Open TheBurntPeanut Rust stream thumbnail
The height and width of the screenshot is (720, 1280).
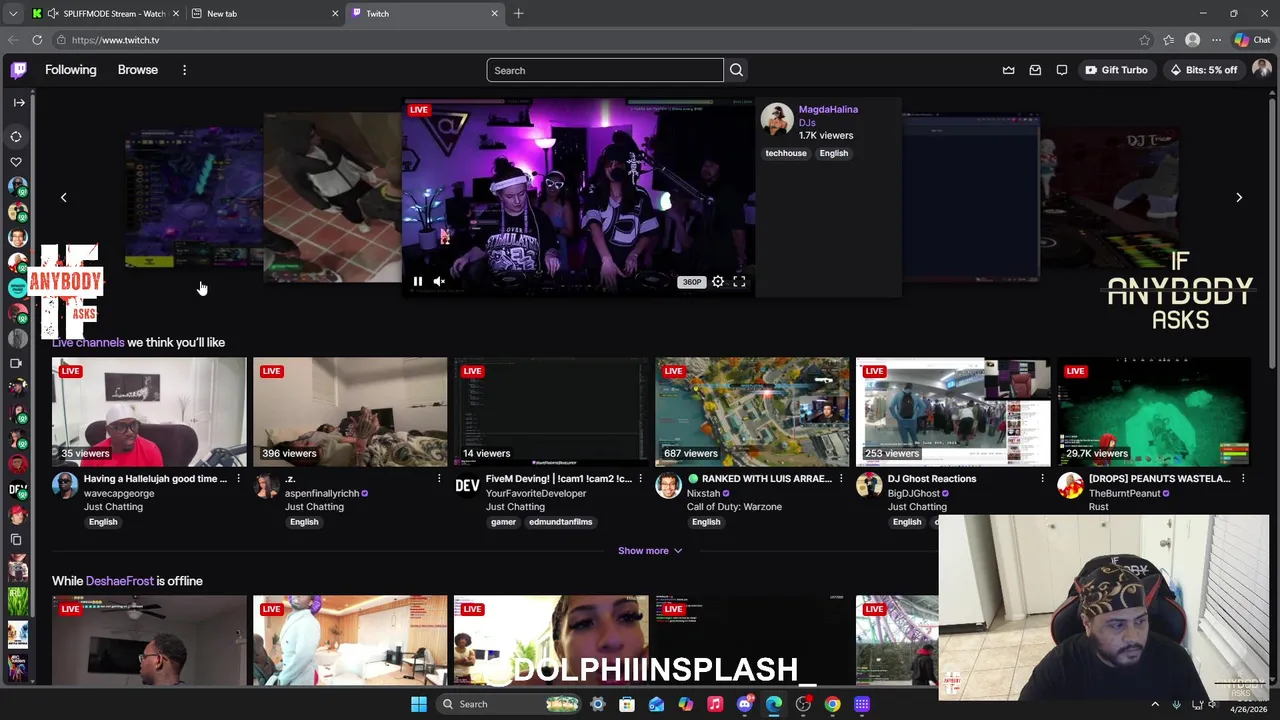tap(1154, 412)
